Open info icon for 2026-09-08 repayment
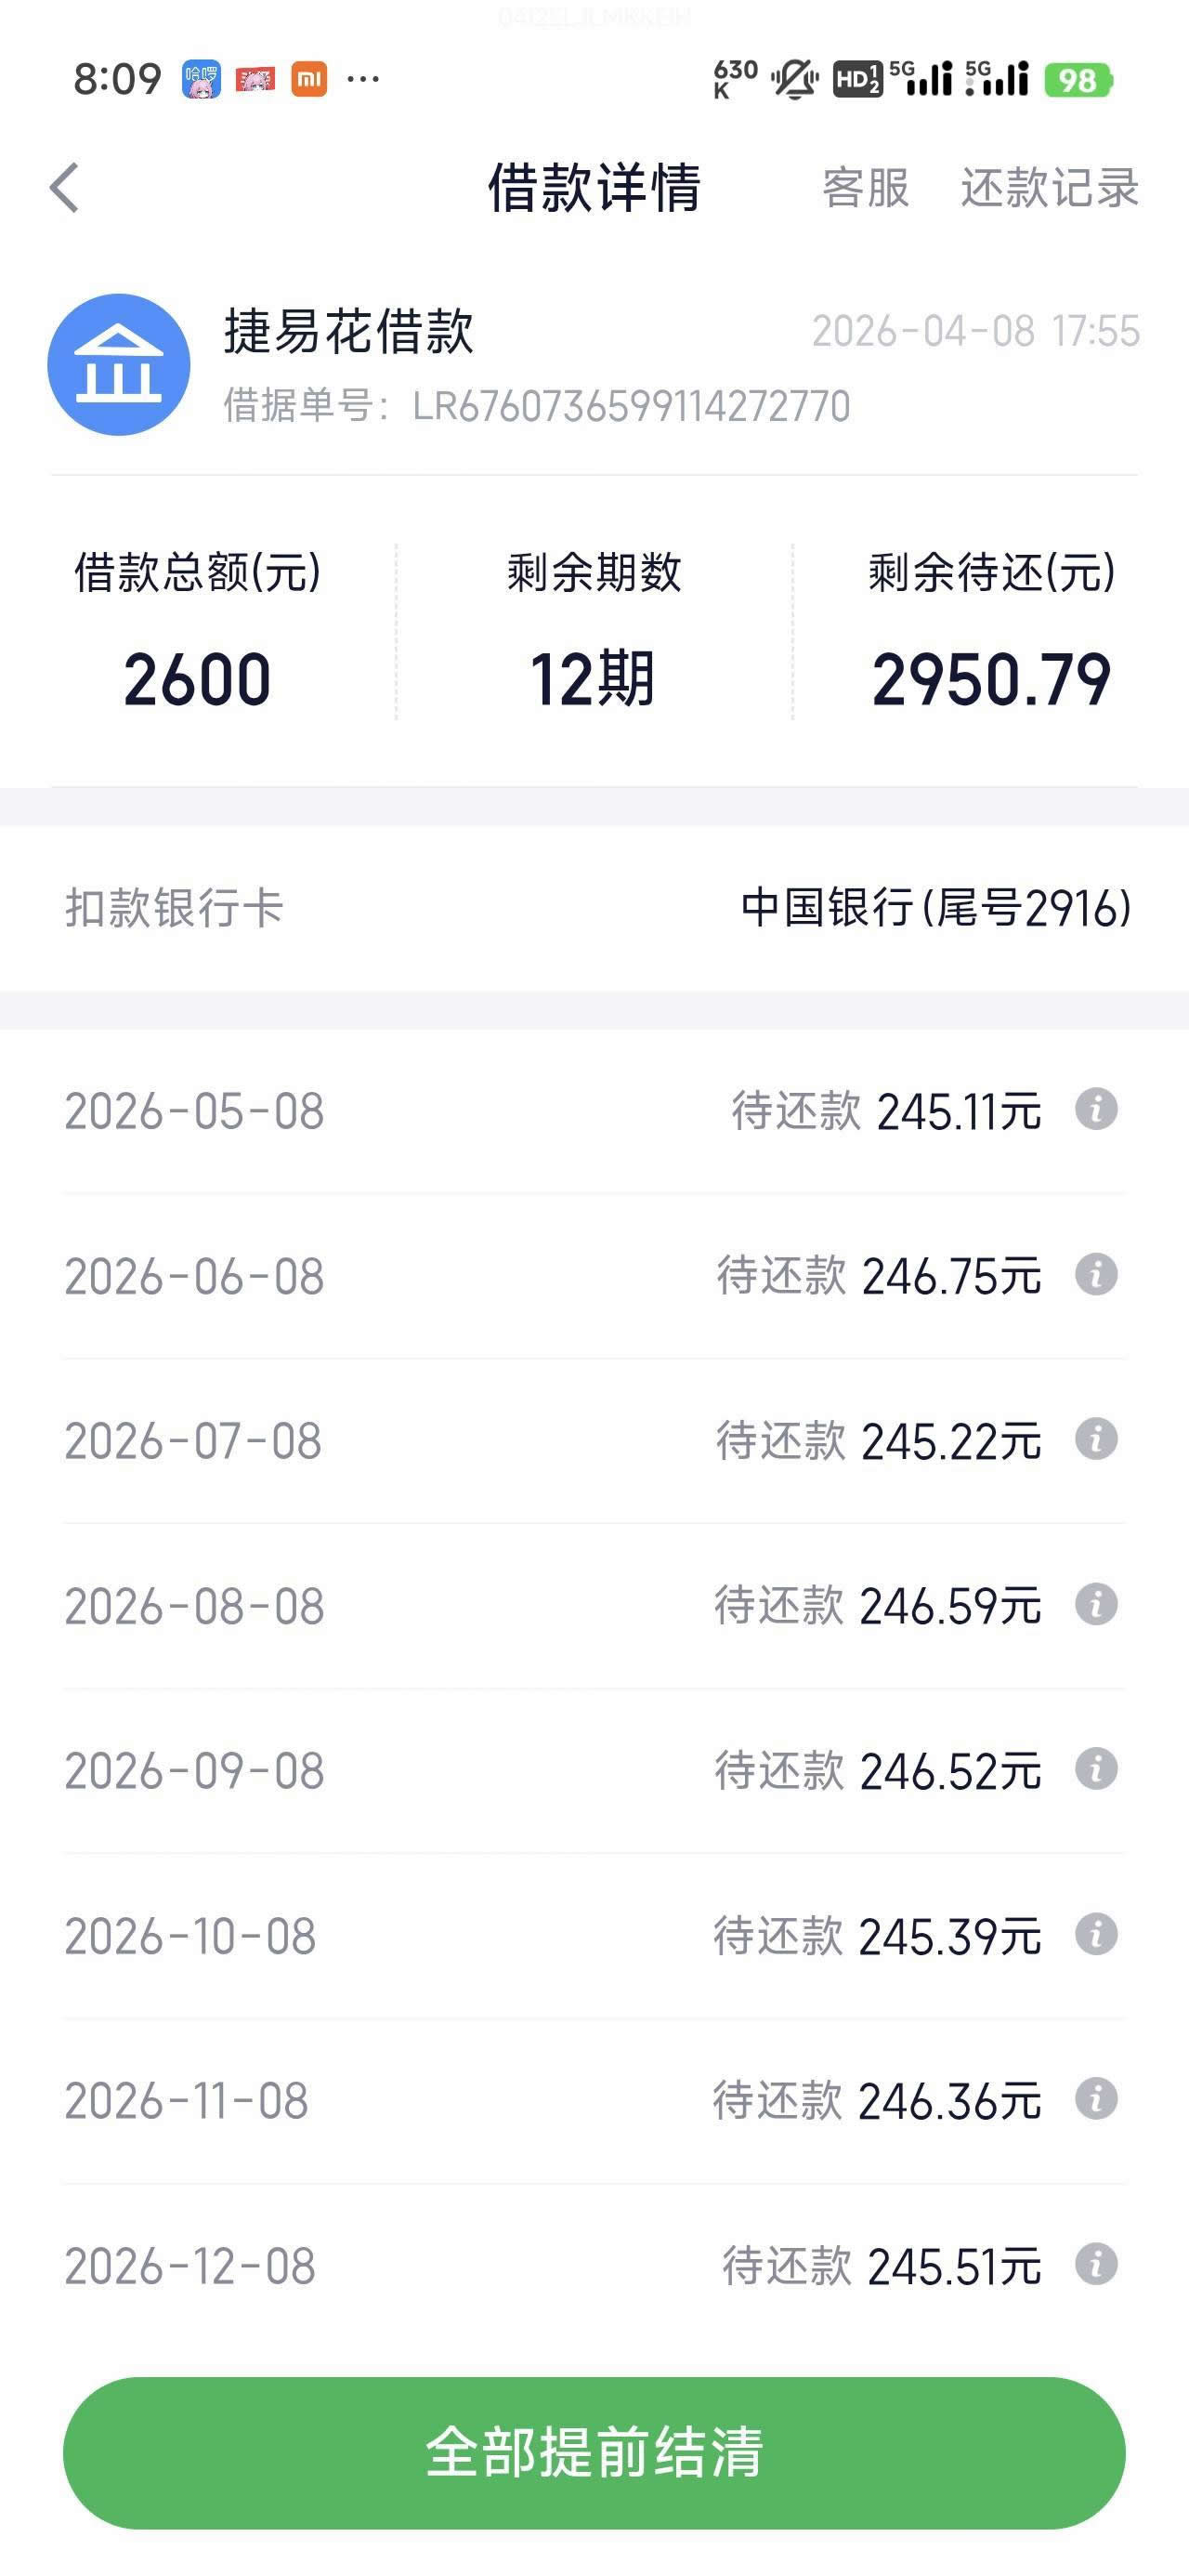 1096,1769
